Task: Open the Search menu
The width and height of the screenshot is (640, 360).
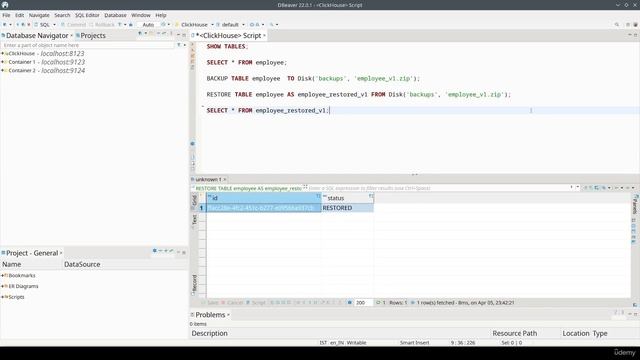Action: (x=62, y=15)
